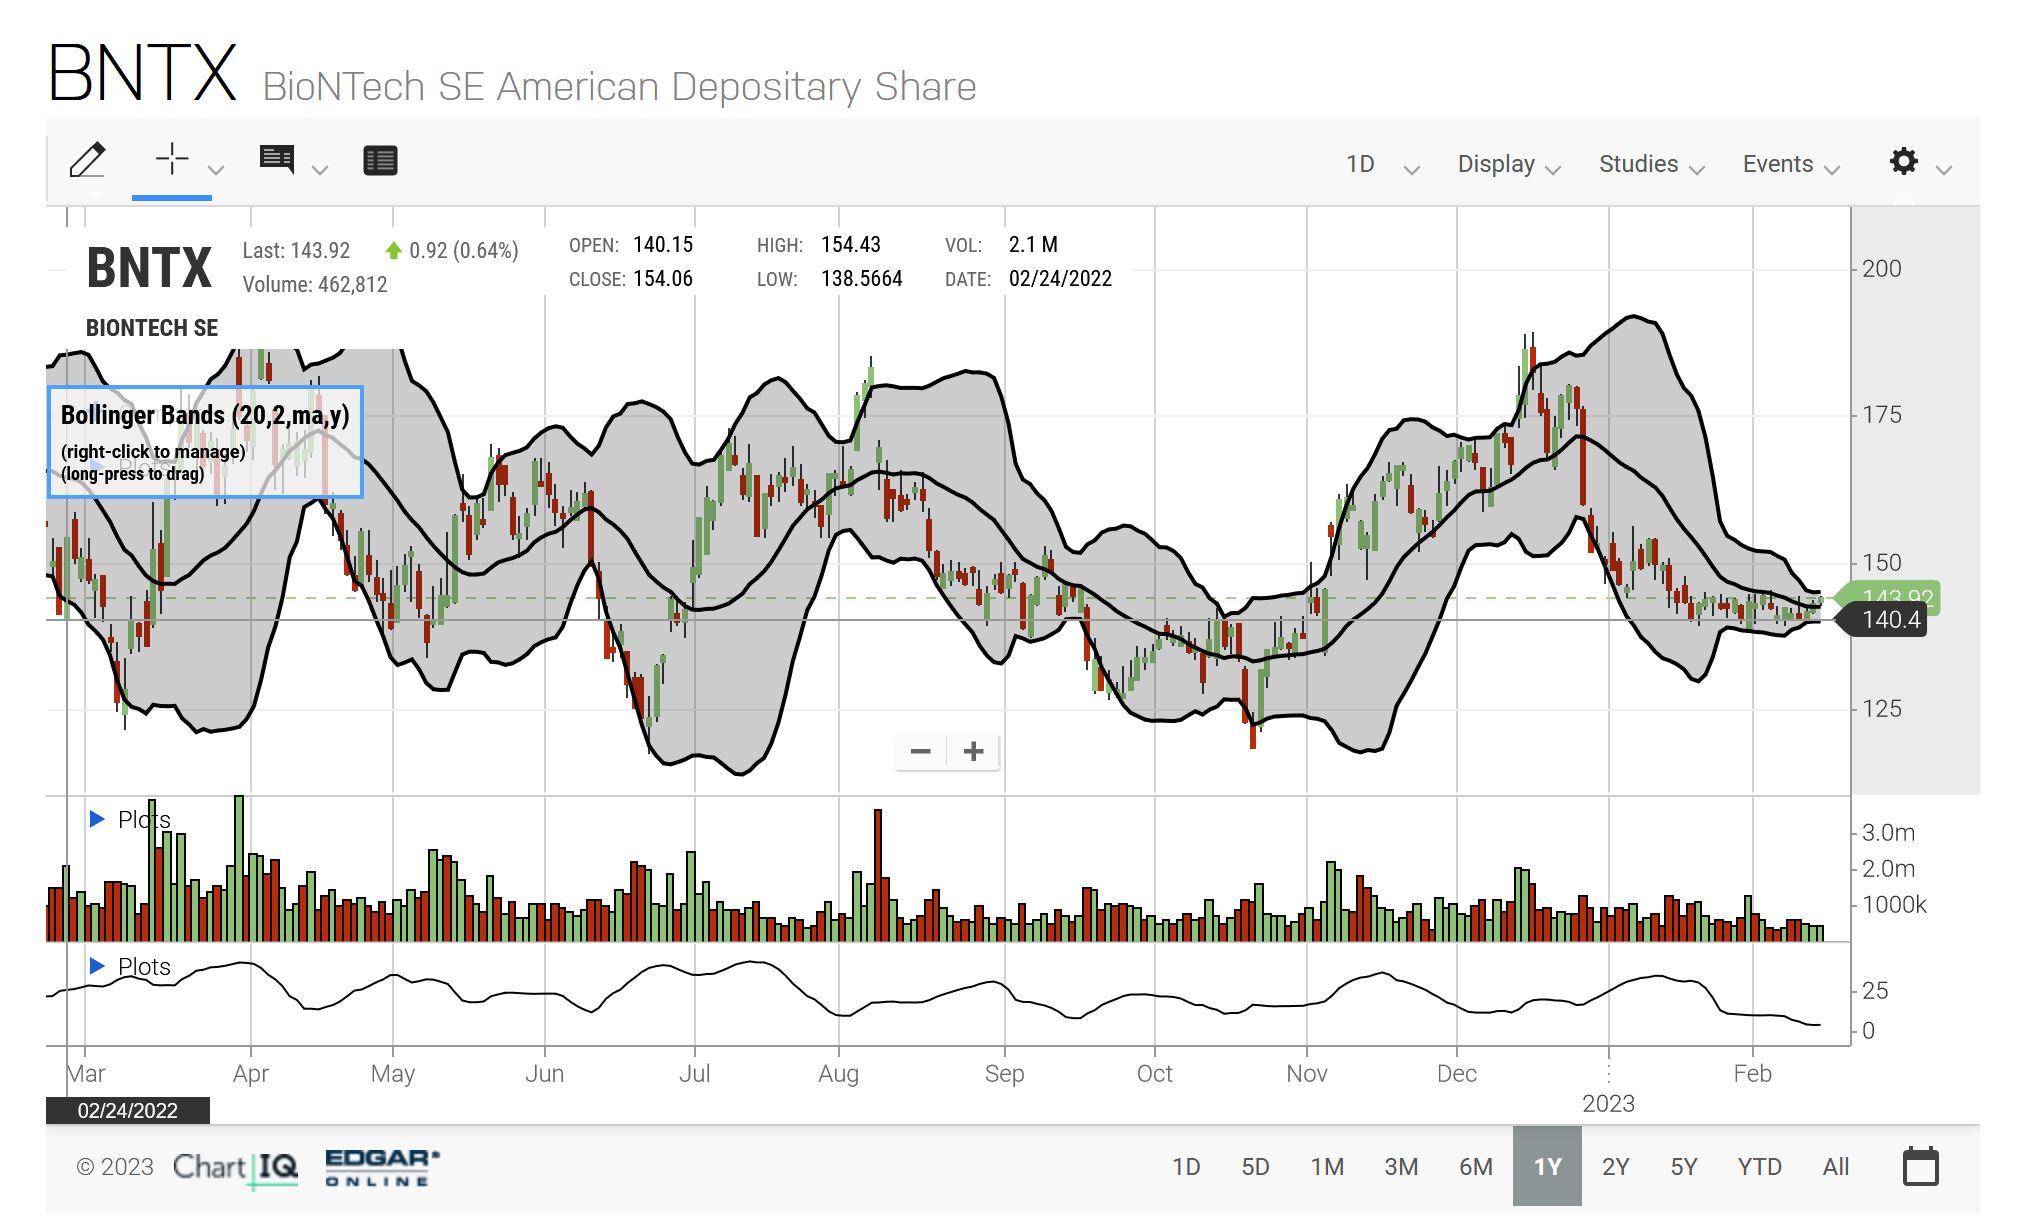Open the crosshair options chevron
Image resolution: width=2028 pixels, height=1222 pixels.
tap(216, 170)
